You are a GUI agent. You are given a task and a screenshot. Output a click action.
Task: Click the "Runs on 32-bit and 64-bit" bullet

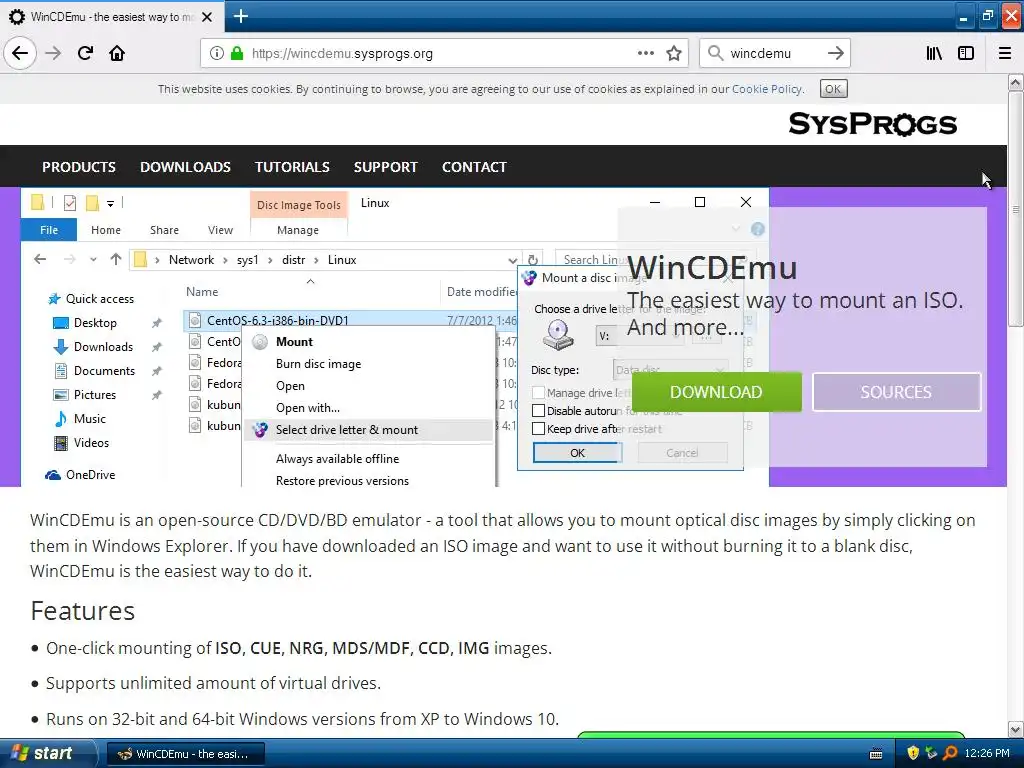coord(302,719)
